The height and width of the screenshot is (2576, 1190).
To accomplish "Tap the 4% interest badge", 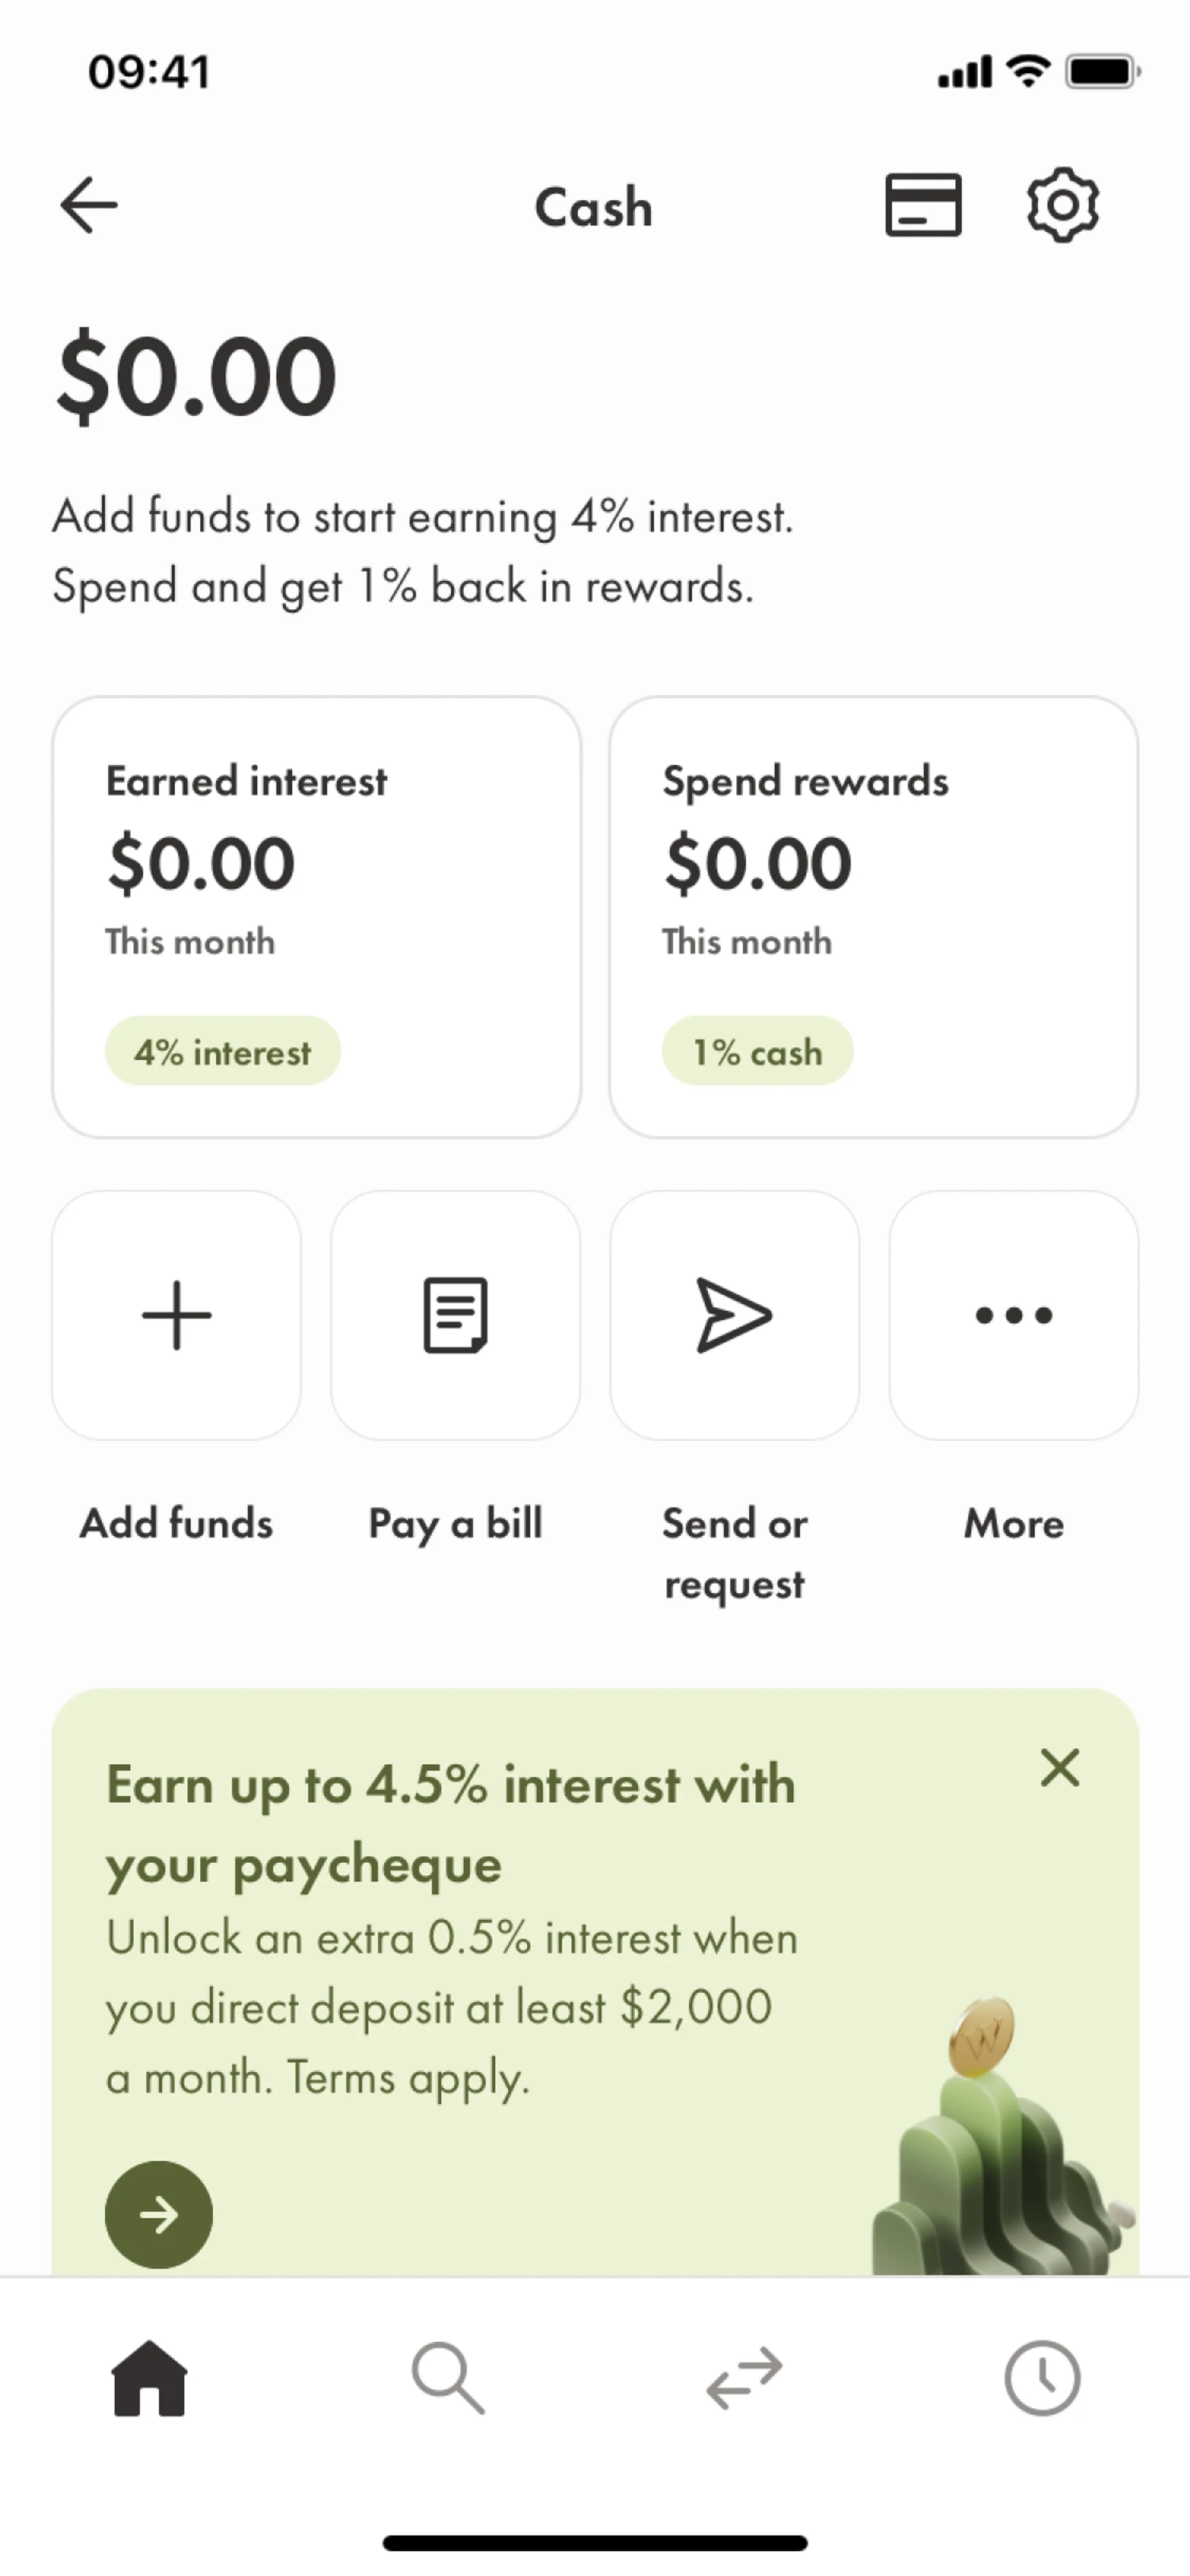I will (x=222, y=1052).
